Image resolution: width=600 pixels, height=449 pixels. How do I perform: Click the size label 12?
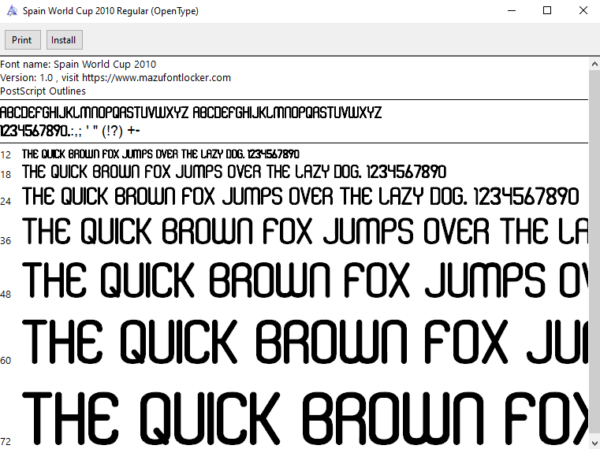pos(6,155)
